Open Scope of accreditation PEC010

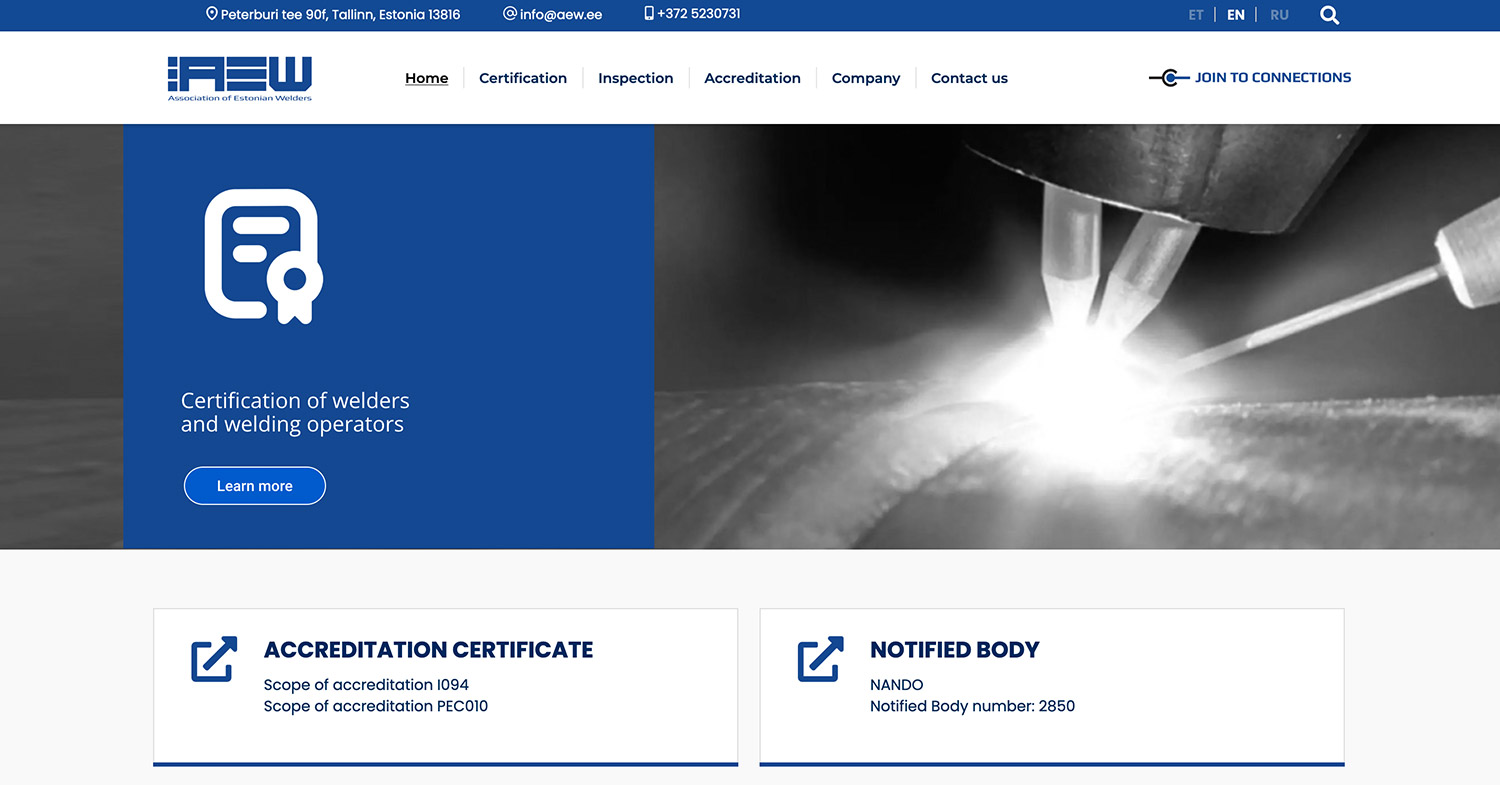376,706
